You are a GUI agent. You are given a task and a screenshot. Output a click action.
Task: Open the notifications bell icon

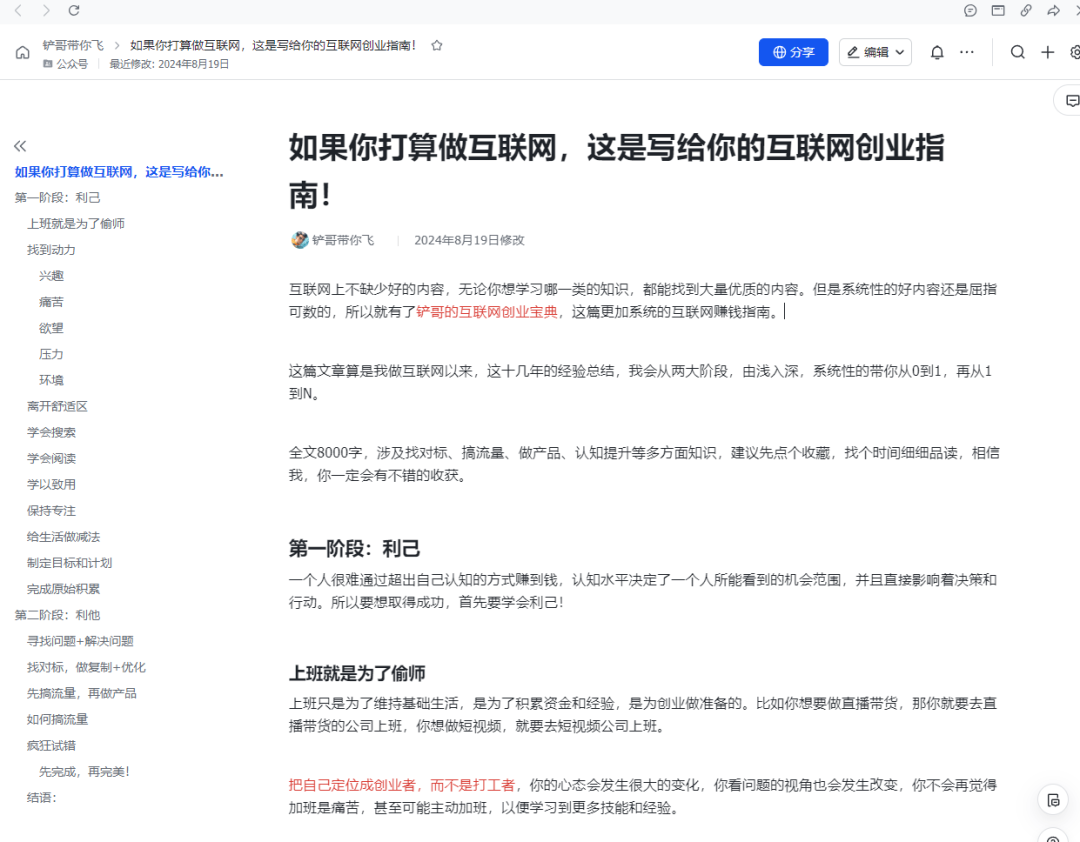pyautogui.click(x=936, y=51)
